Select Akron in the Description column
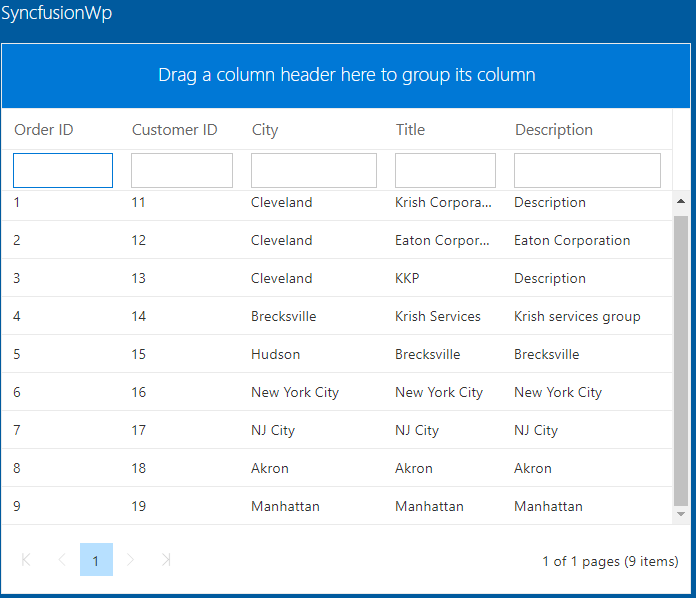 [533, 468]
